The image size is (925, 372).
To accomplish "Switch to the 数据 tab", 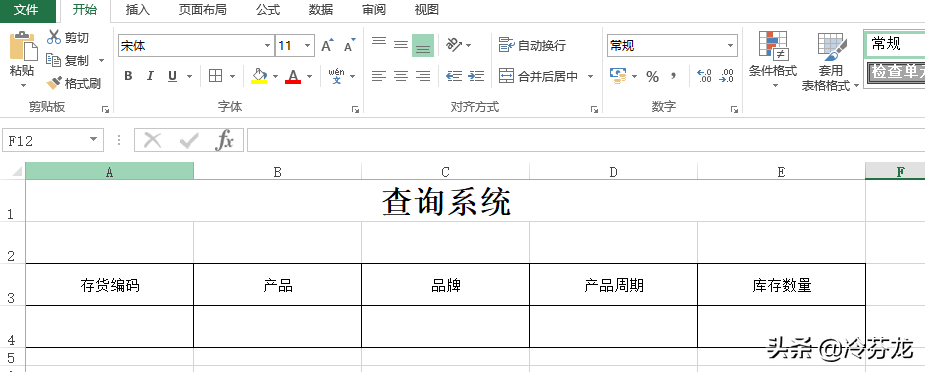I will [x=321, y=10].
